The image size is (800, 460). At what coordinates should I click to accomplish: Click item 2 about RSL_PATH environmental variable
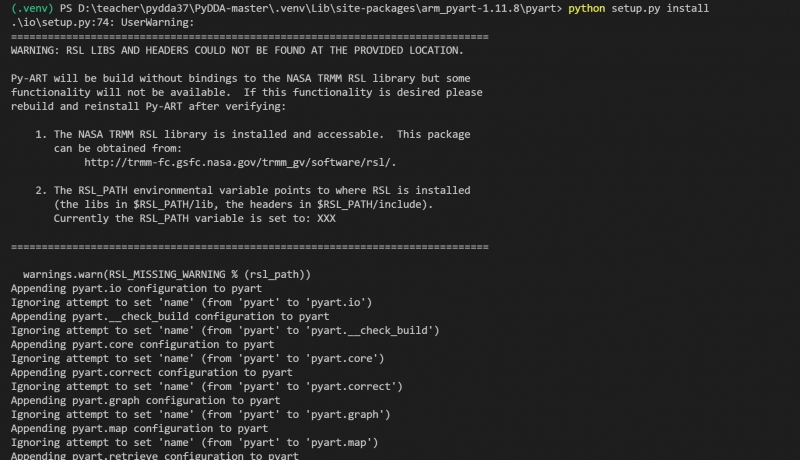click(260, 190)
